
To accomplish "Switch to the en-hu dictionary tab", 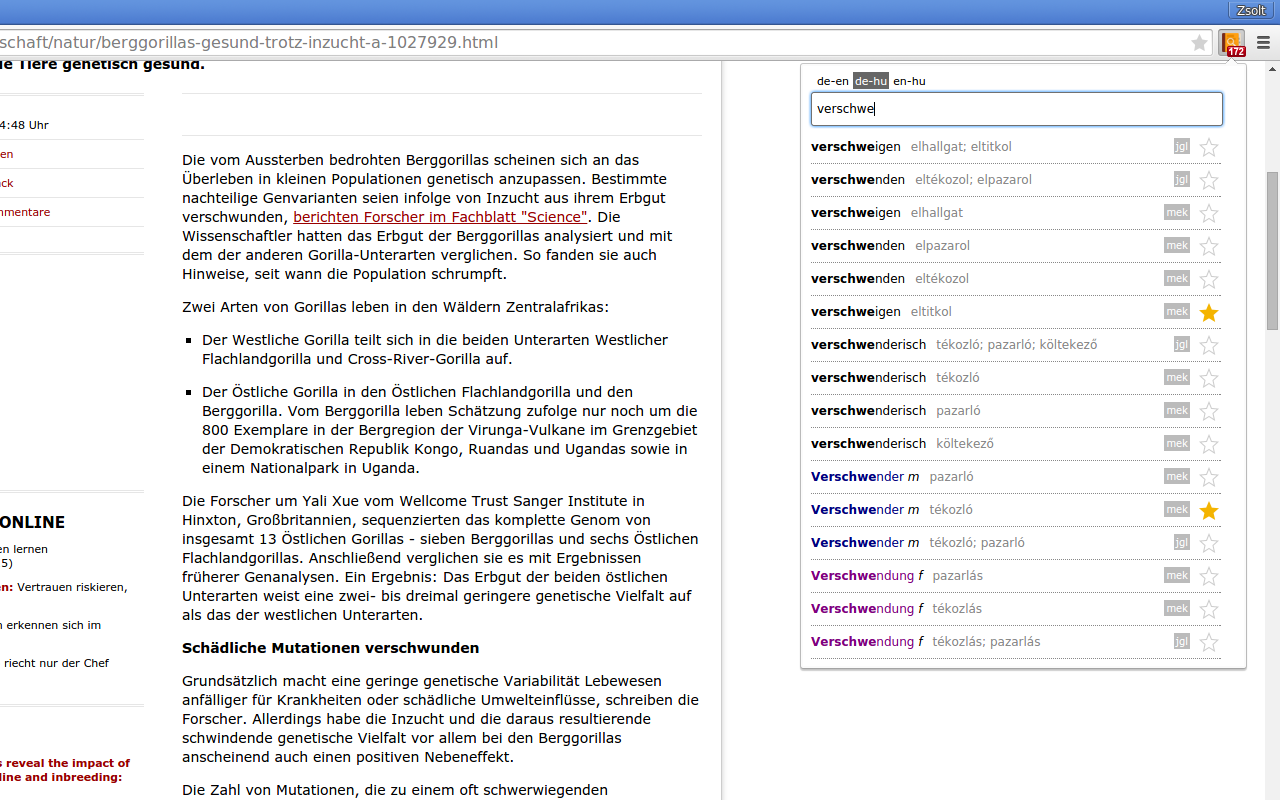I will coord(909,81).
